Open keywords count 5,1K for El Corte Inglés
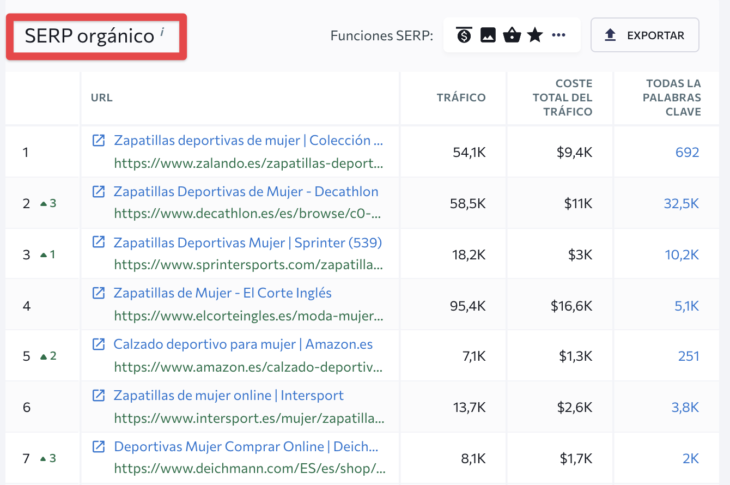 [687, 306]
